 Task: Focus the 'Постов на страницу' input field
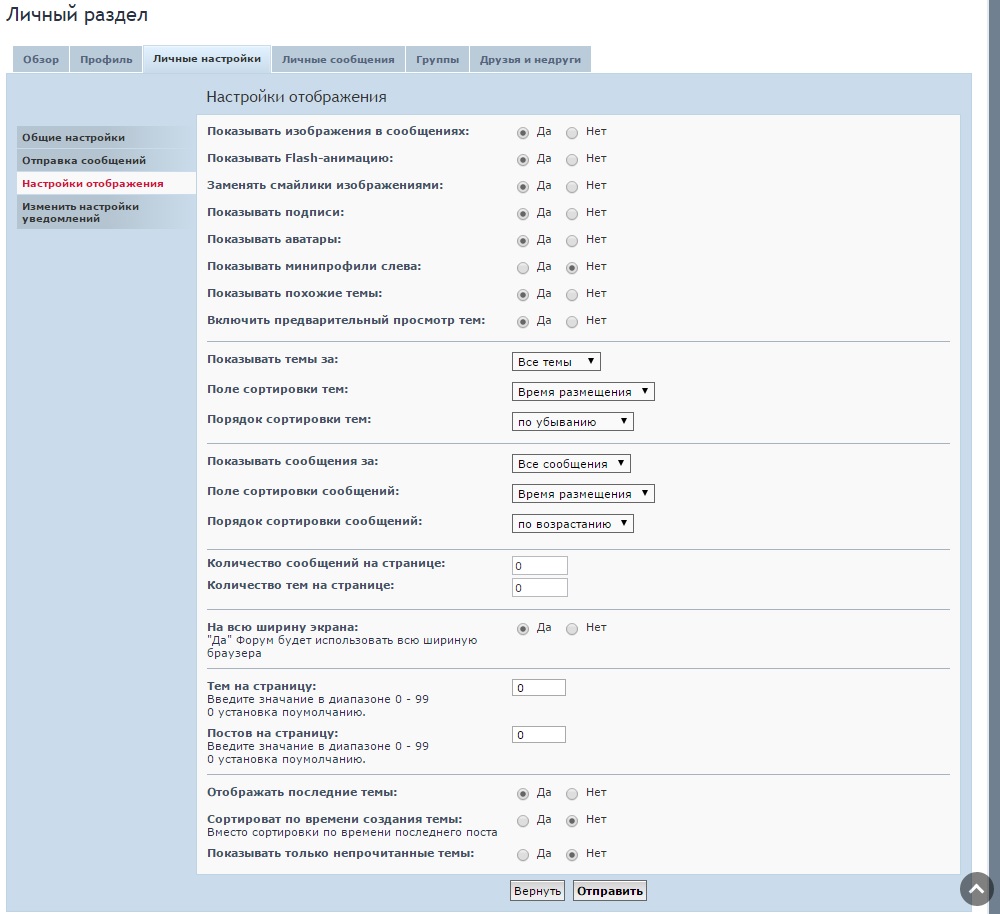pos(538,735)
